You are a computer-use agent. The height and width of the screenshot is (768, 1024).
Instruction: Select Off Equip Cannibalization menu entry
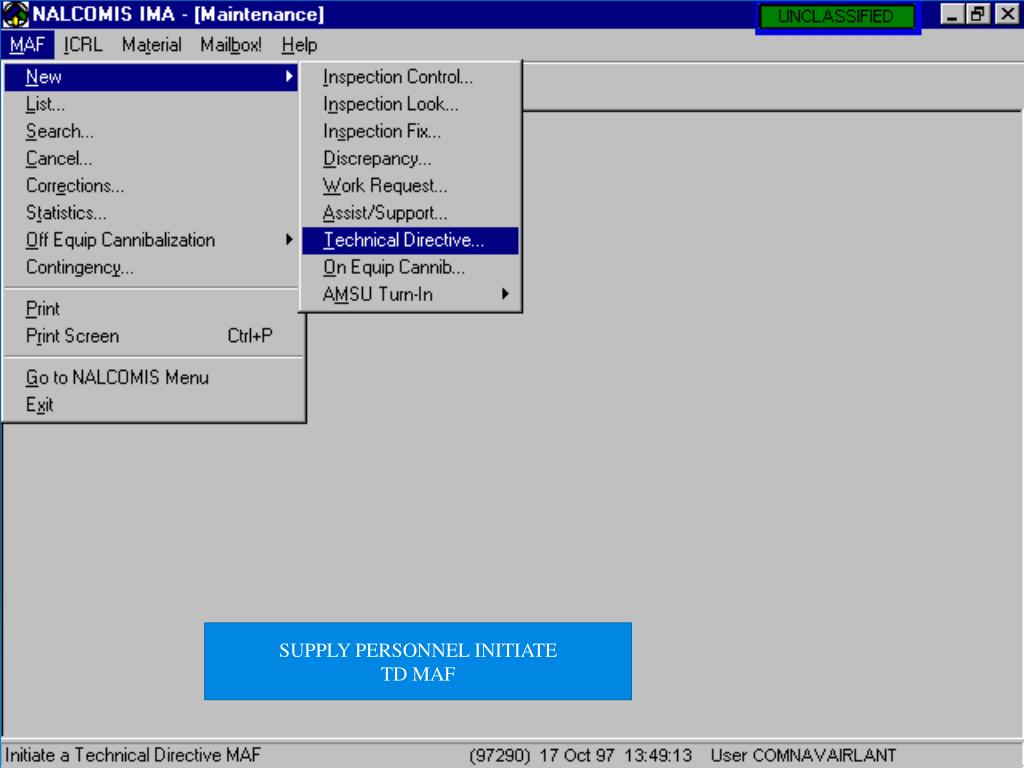pos(151,240)
